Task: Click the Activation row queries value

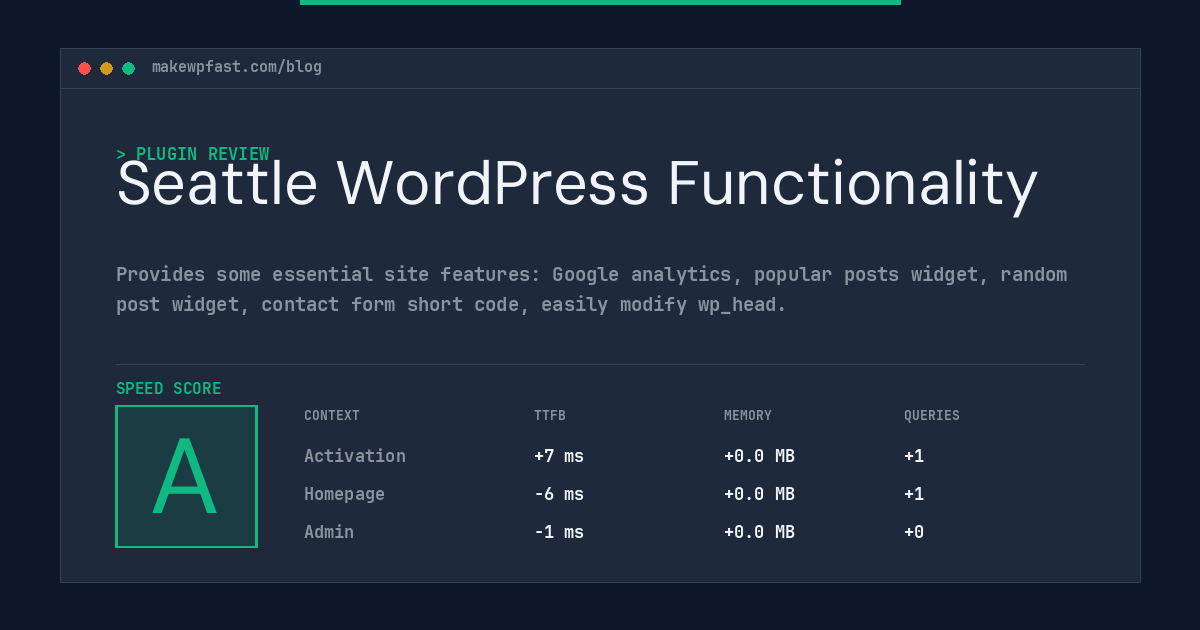Action: (914, 456)
